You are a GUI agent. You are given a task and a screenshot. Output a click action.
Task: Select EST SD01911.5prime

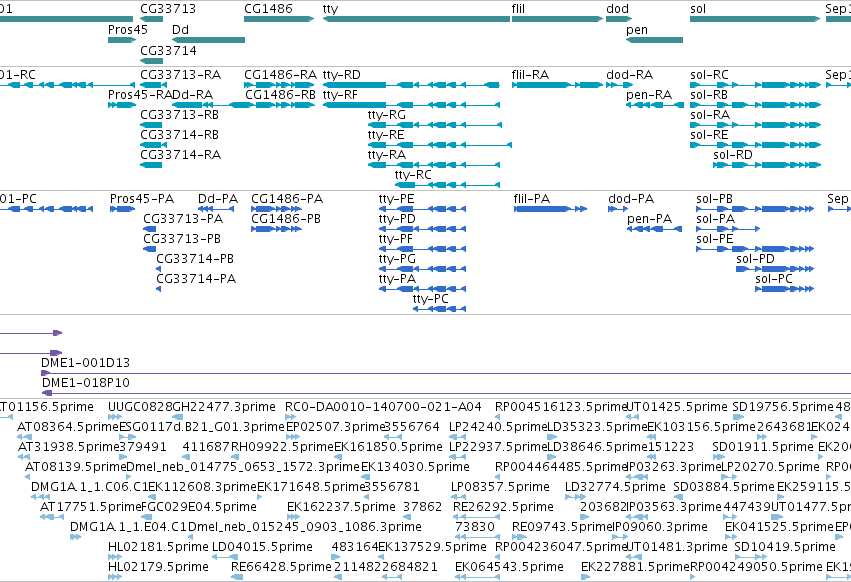[763, 447]
